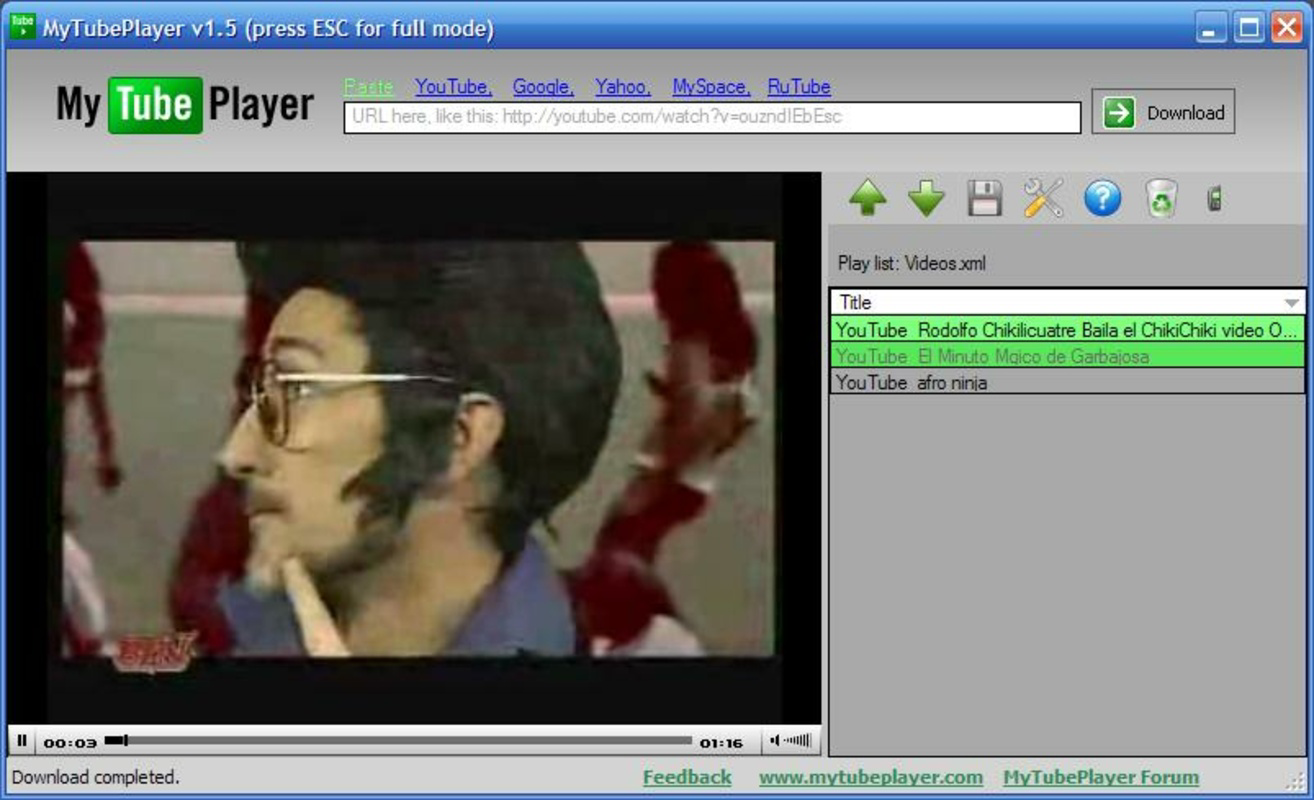Open help with blue question mark icon
Viewport: 1314px width, 800px height.
point(1102,198)
